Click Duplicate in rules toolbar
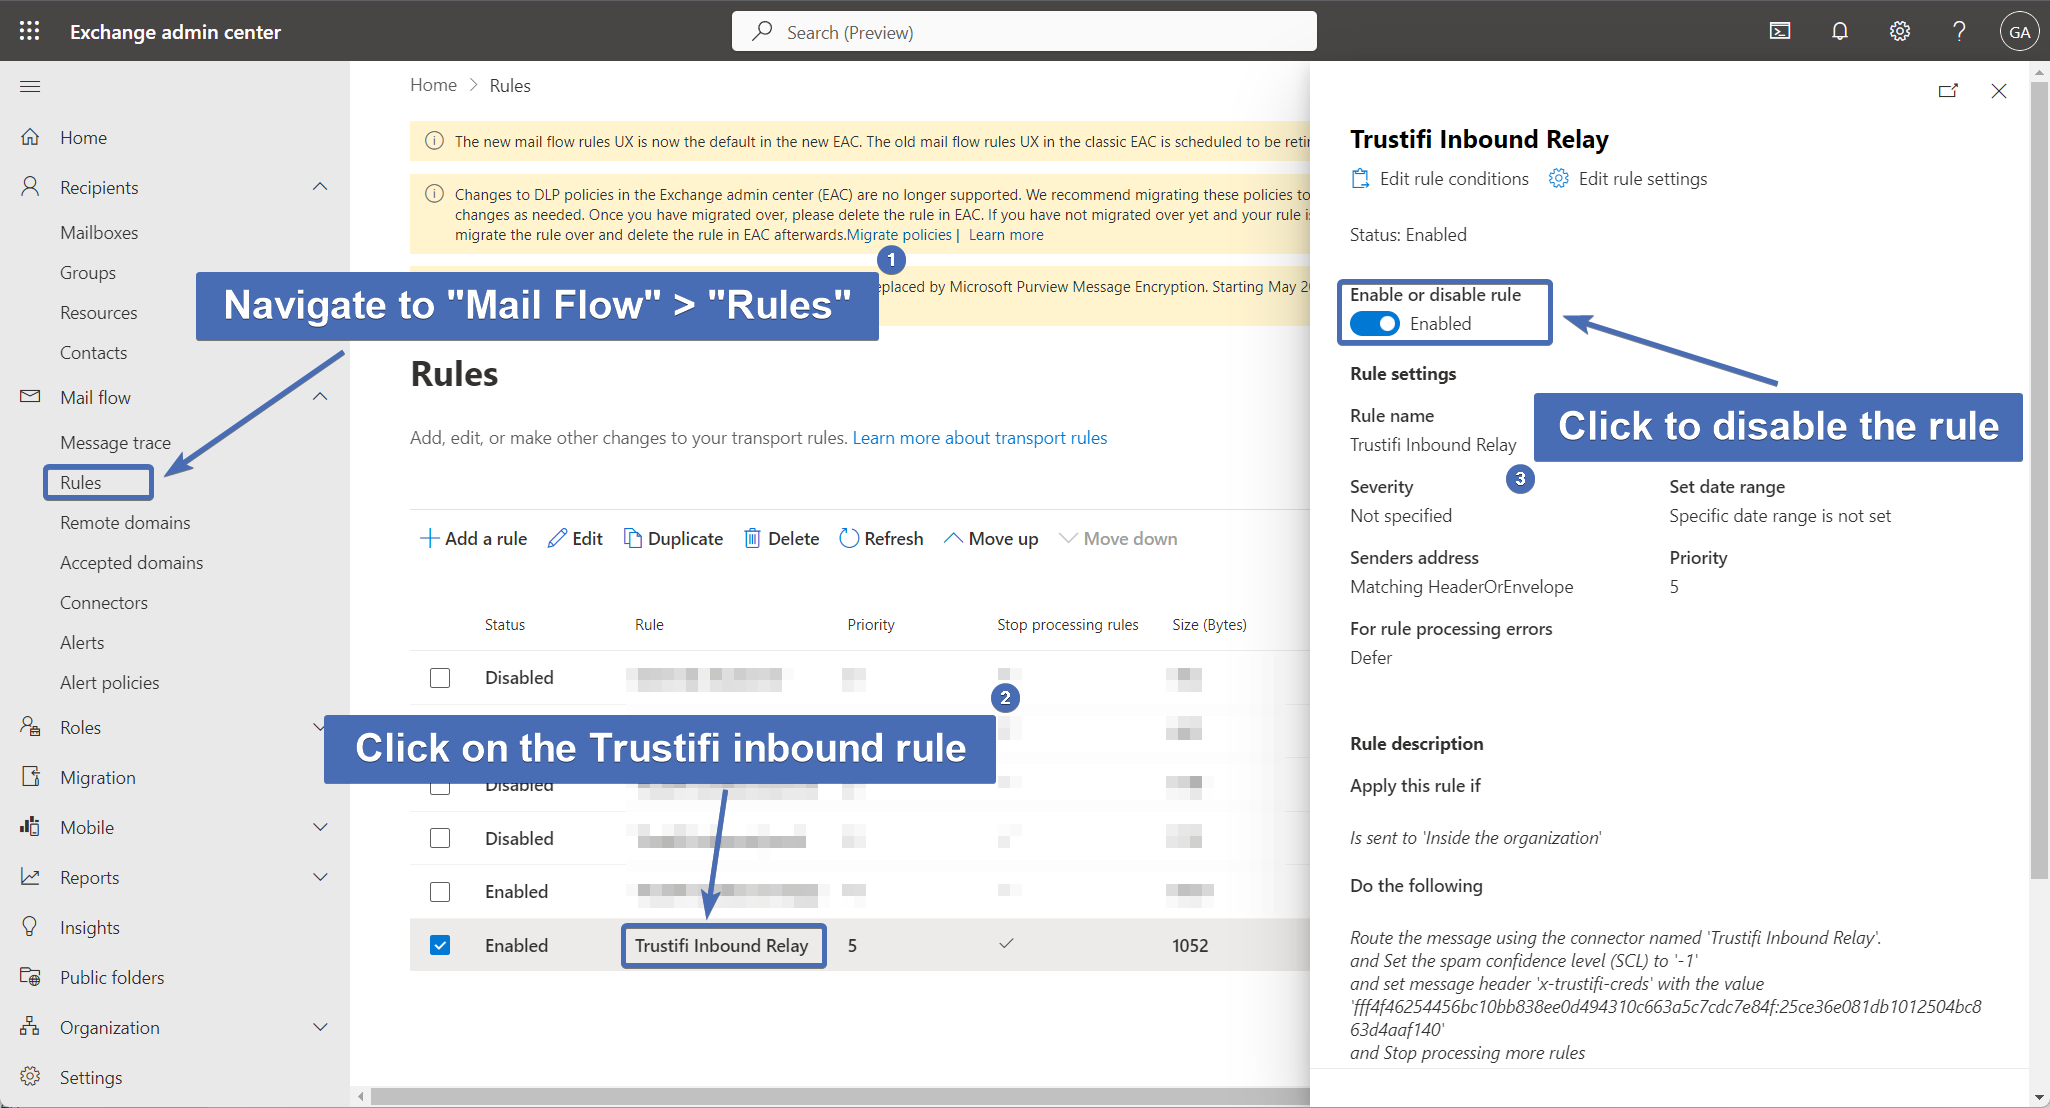 pos(673,538)
